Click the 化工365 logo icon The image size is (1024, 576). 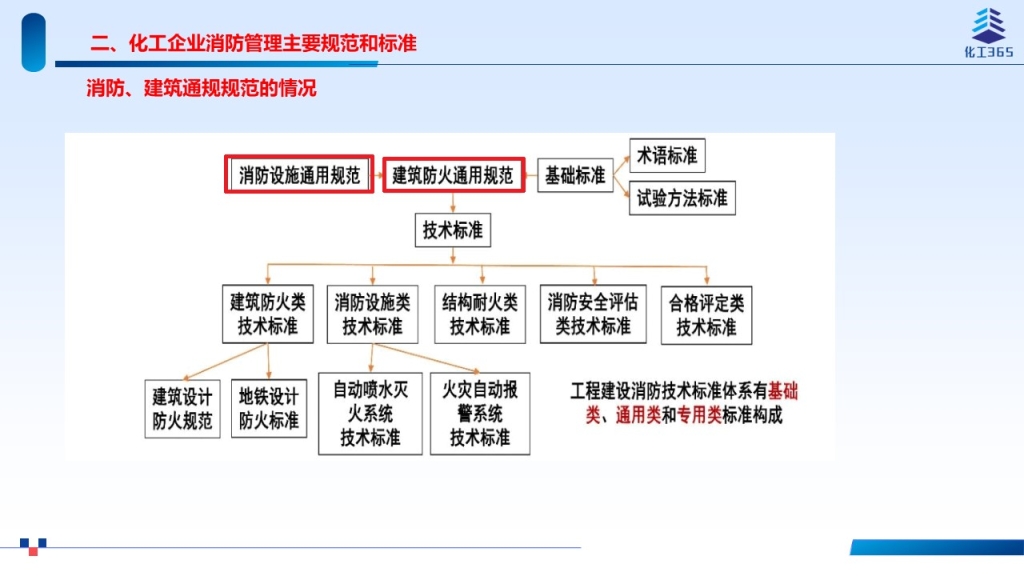coord(989,33)
